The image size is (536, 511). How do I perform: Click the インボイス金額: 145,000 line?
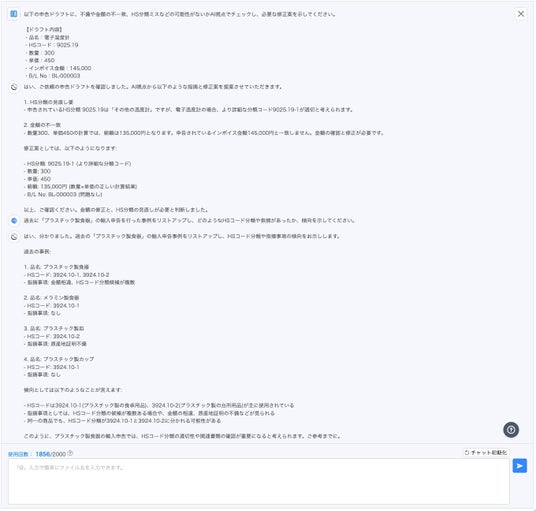tap(58, 68)
